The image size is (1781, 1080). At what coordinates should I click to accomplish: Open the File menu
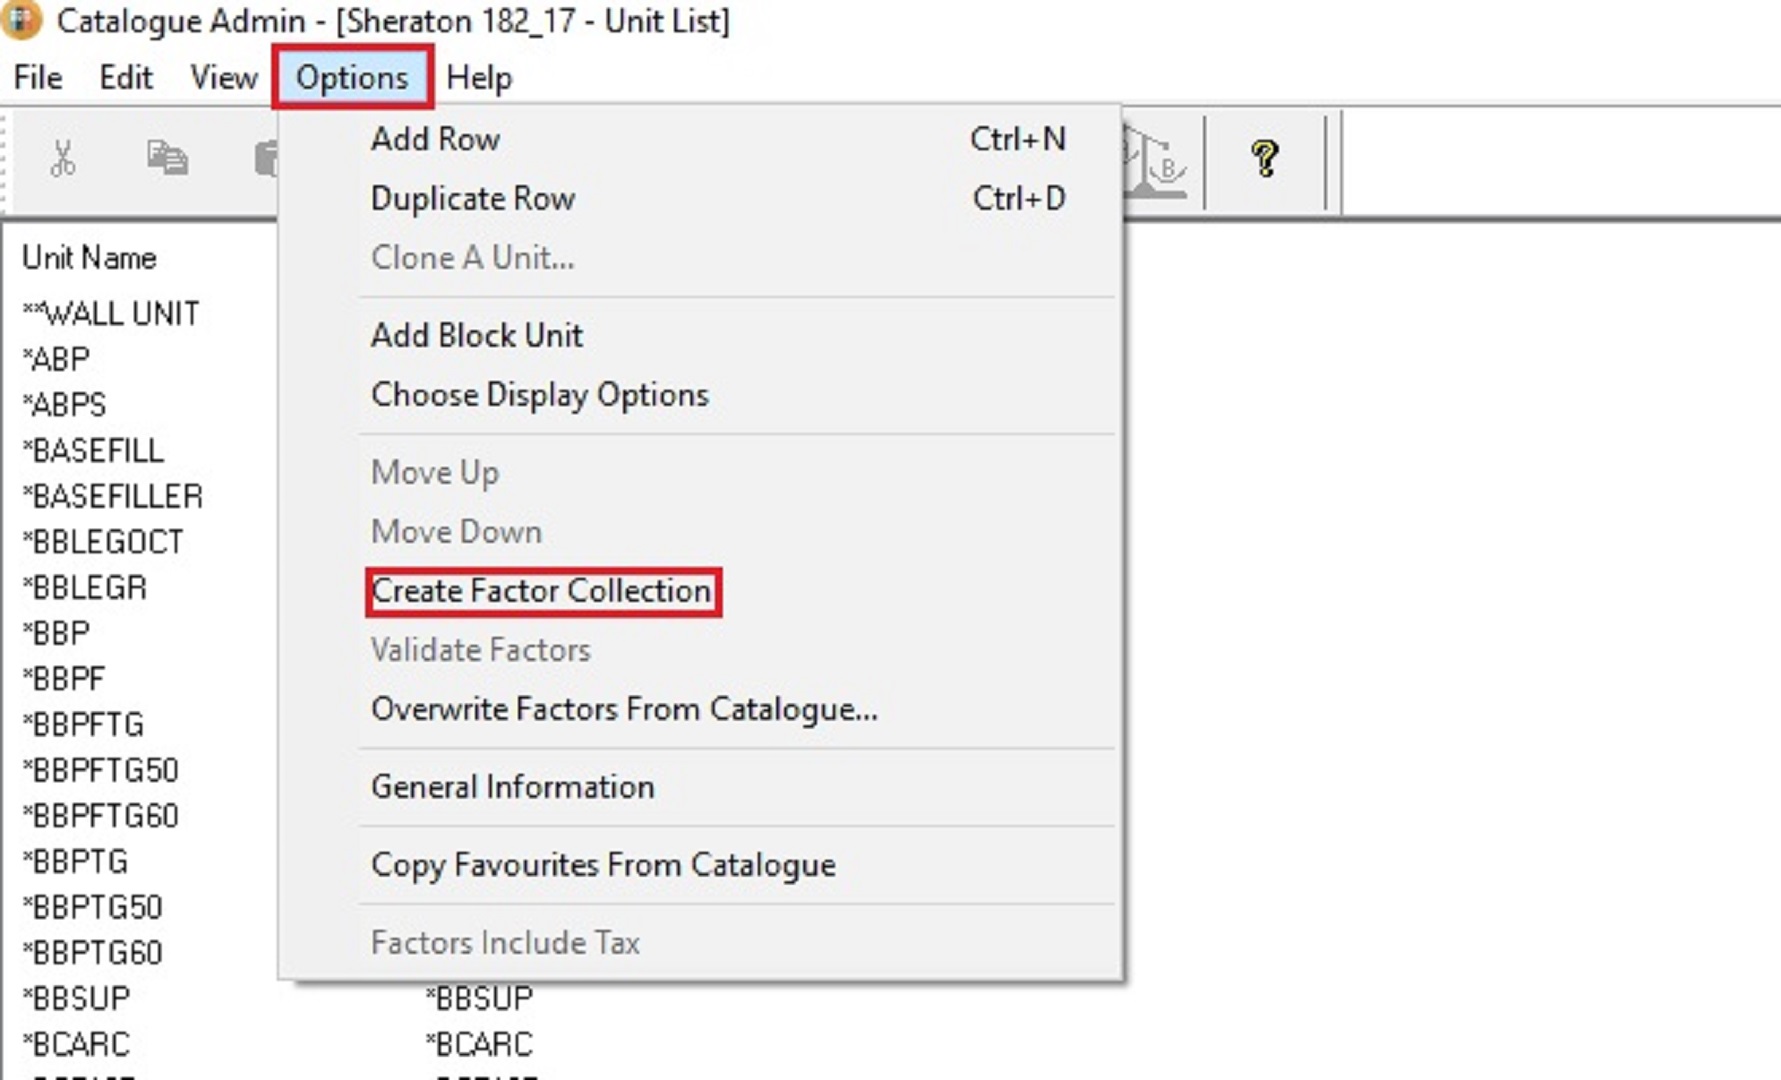tap(38, 77)
